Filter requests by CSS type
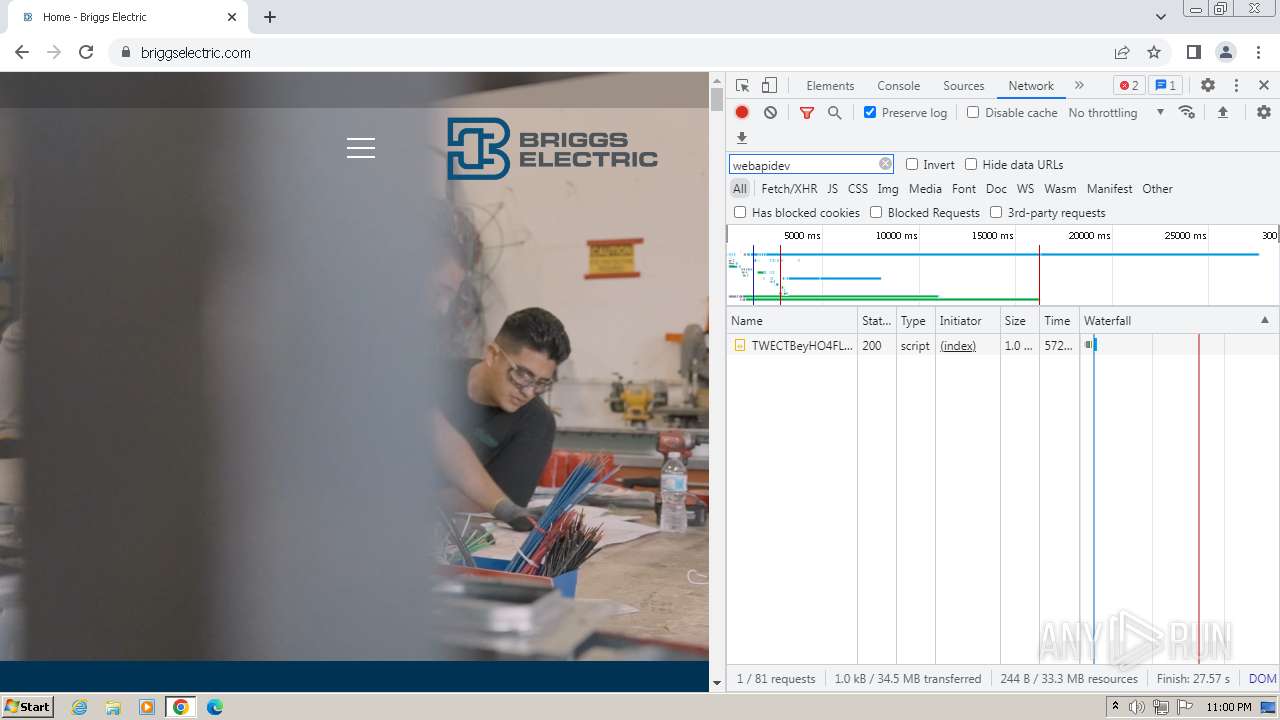The image size is (1280, 720). [858, 188]
